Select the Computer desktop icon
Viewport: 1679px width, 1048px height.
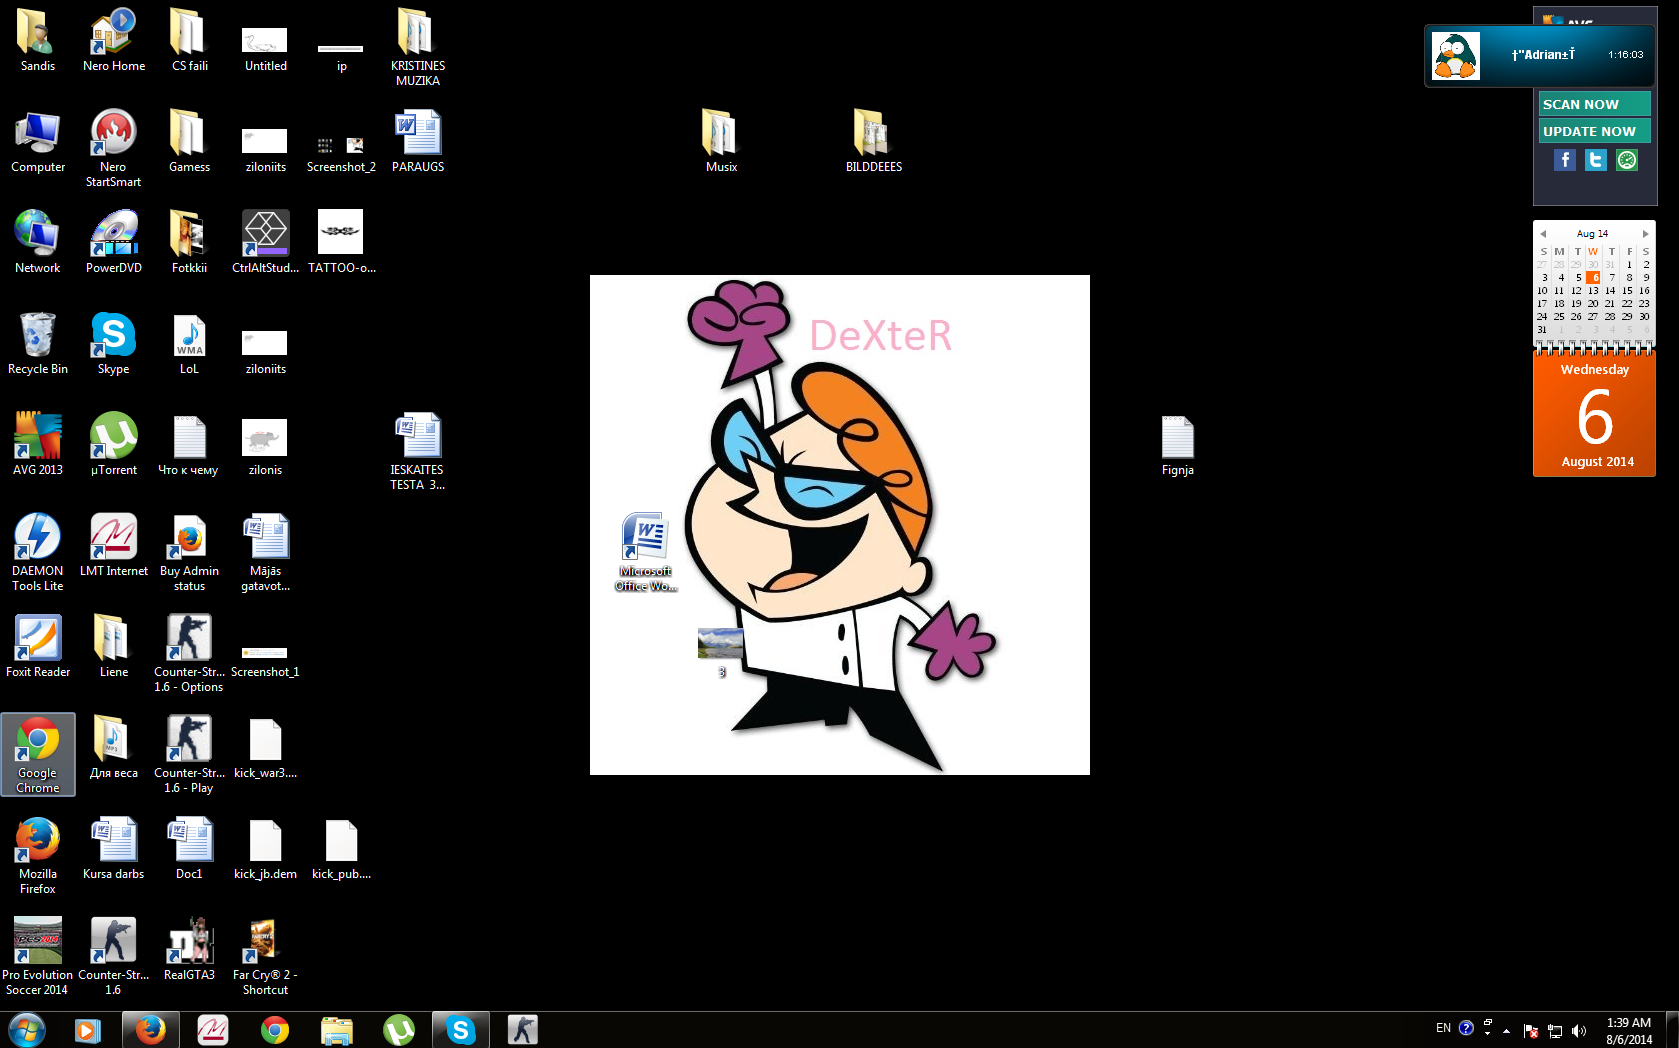(37, 142)
